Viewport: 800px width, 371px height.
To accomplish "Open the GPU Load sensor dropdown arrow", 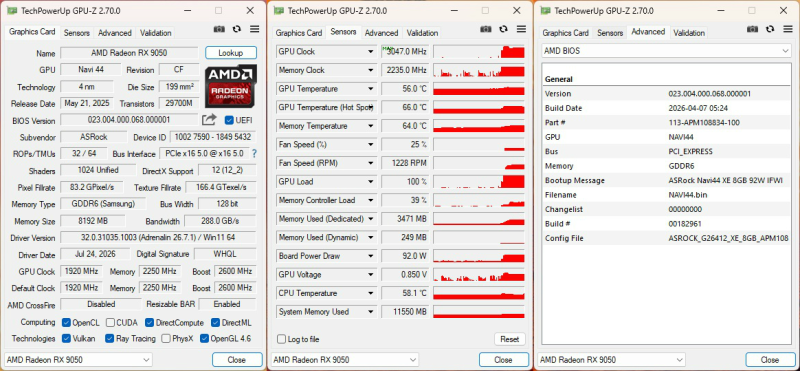I will [371, 182].
